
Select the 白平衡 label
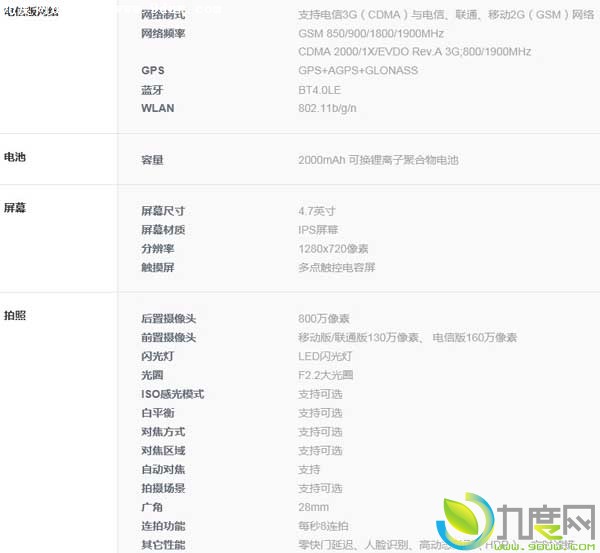coord(158,413)
